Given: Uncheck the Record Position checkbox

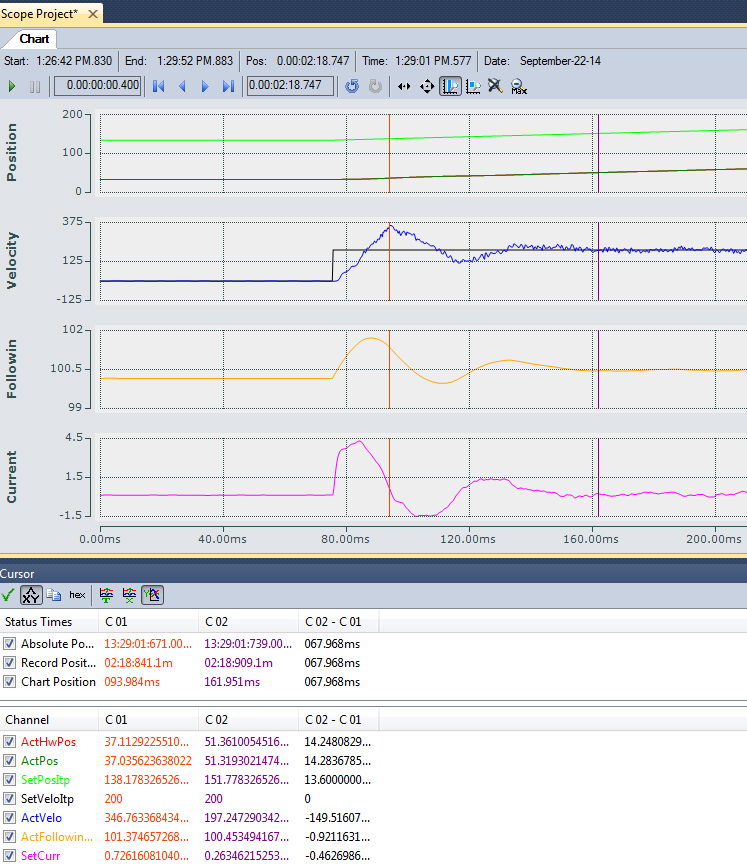Looking at the screenshot, I should click(9, 663).
